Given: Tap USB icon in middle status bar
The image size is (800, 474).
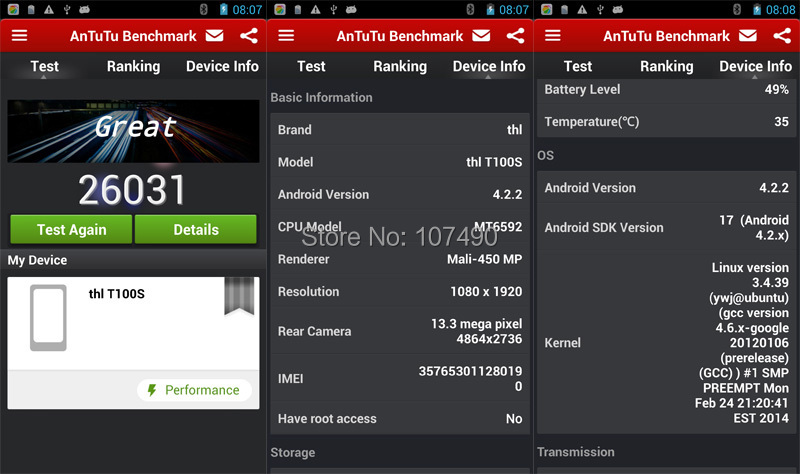Looking at the screenshot, I should (x=334, y=9).
